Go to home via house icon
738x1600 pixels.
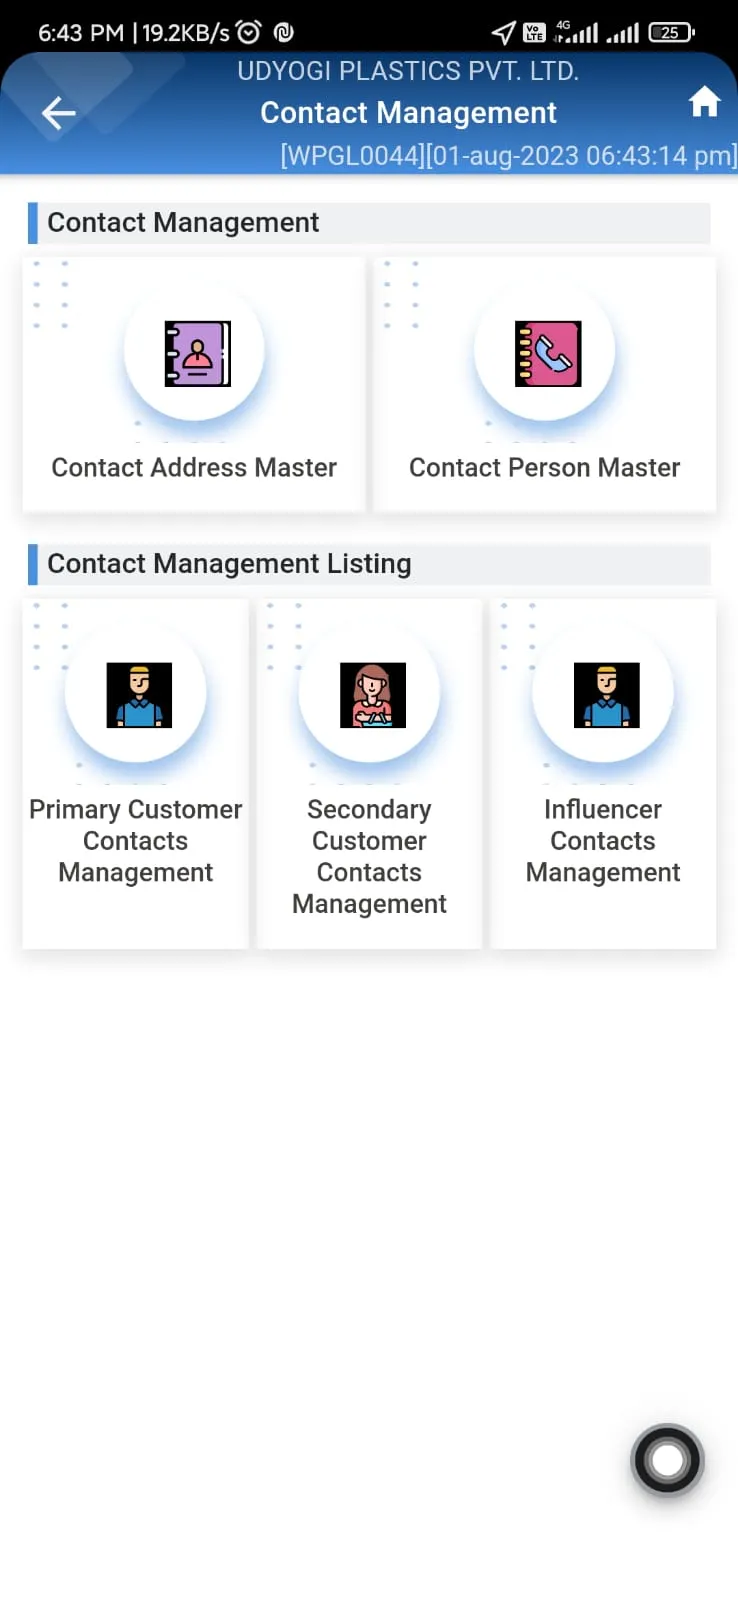coord(704,101)
